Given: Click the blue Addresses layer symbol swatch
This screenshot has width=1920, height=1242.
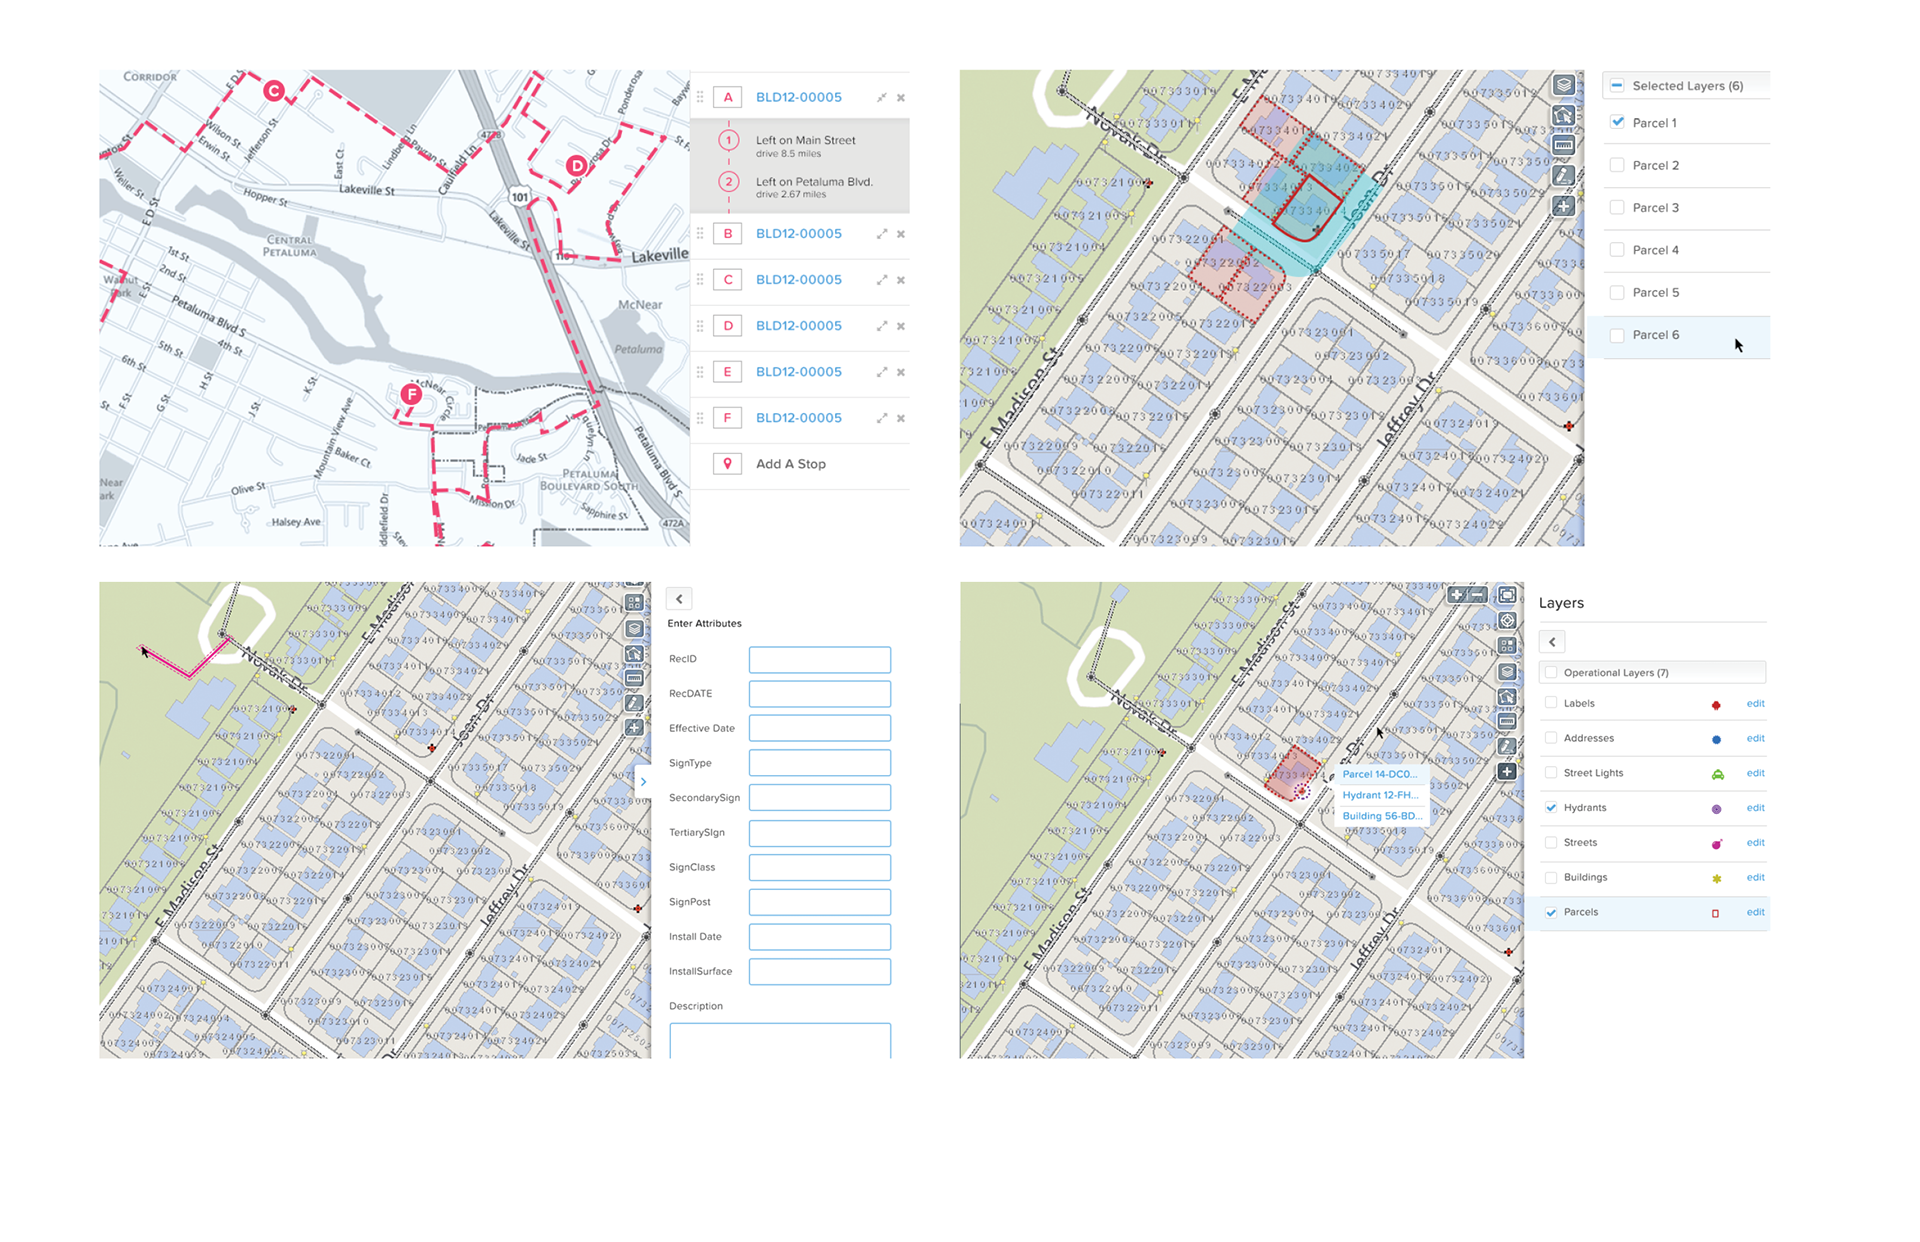Looking at the screenshot, I should coord(1716,740).
